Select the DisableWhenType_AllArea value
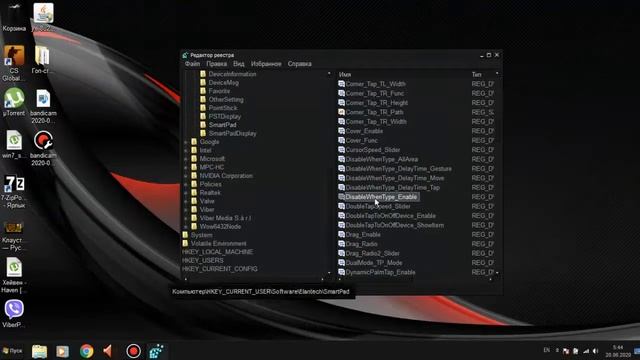 (382, 159)
